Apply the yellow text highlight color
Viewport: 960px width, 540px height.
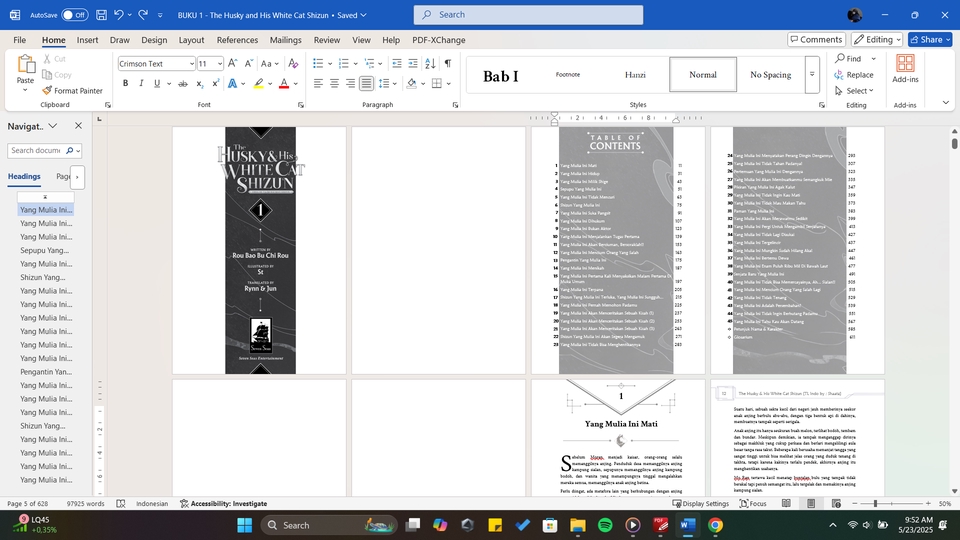tap(258, 83)
